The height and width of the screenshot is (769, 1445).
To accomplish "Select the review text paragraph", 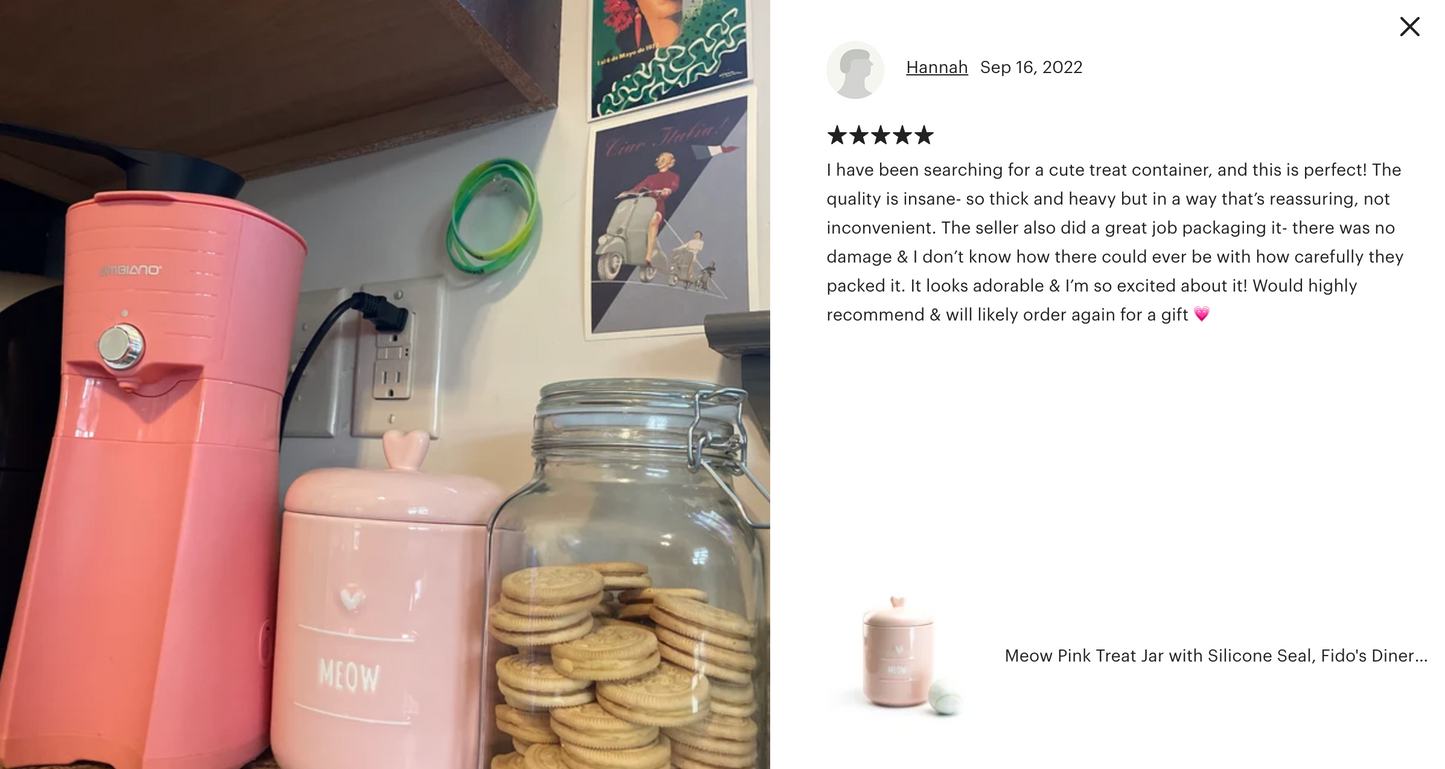I will click(1115, 242).
